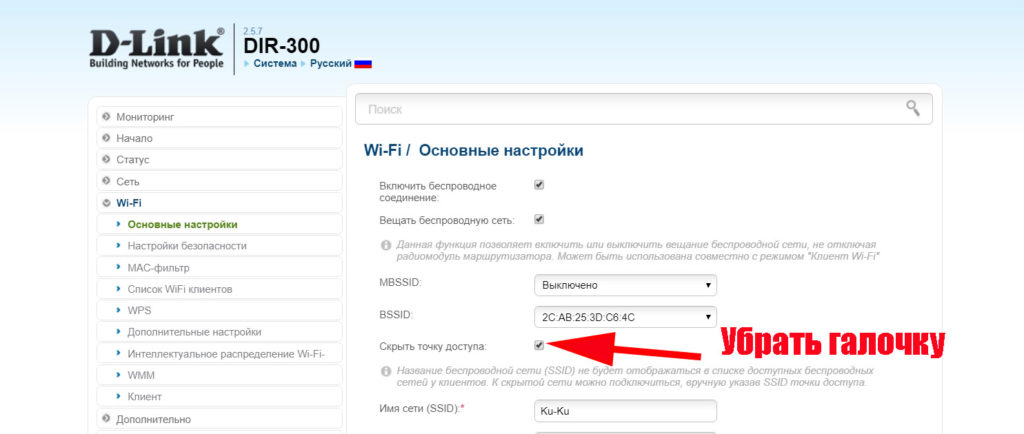The width and height of the screenshot is (1024, 434).
Task: Click the D-Link logo
Action: point(157,48)
